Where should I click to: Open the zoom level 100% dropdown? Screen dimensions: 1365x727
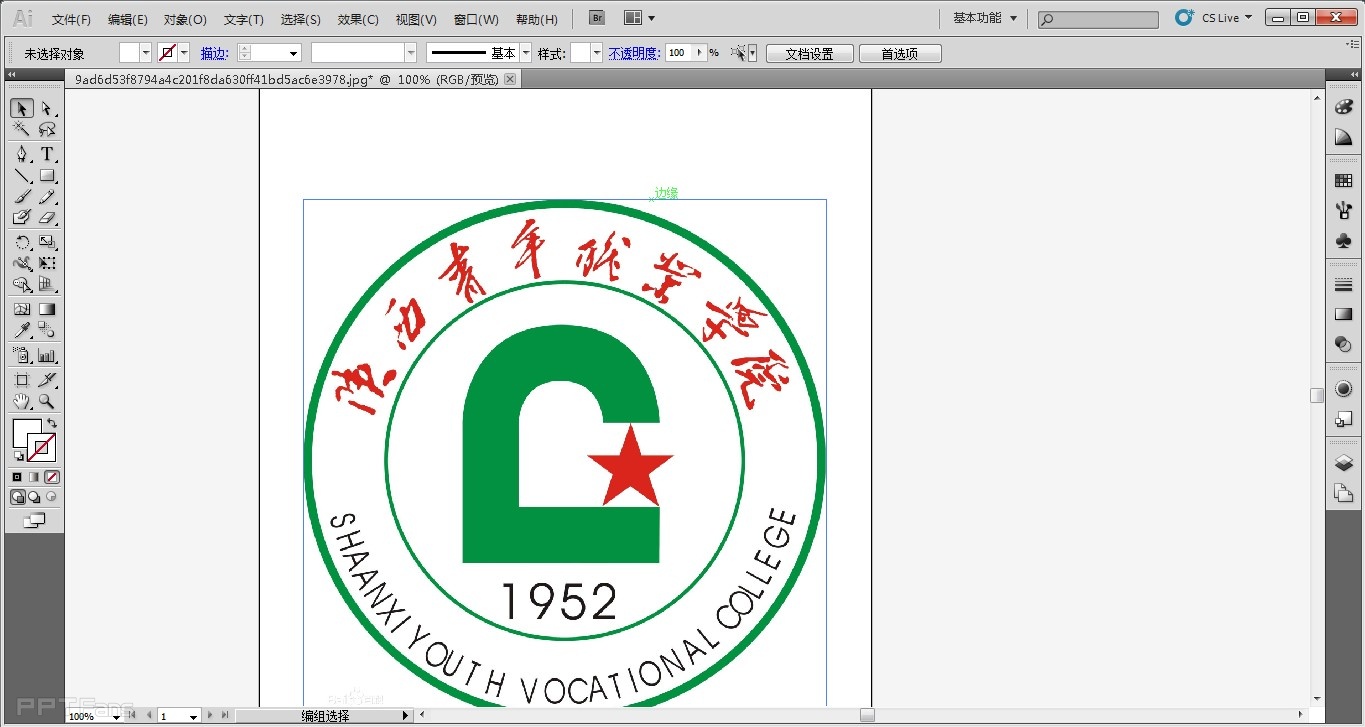116,716
